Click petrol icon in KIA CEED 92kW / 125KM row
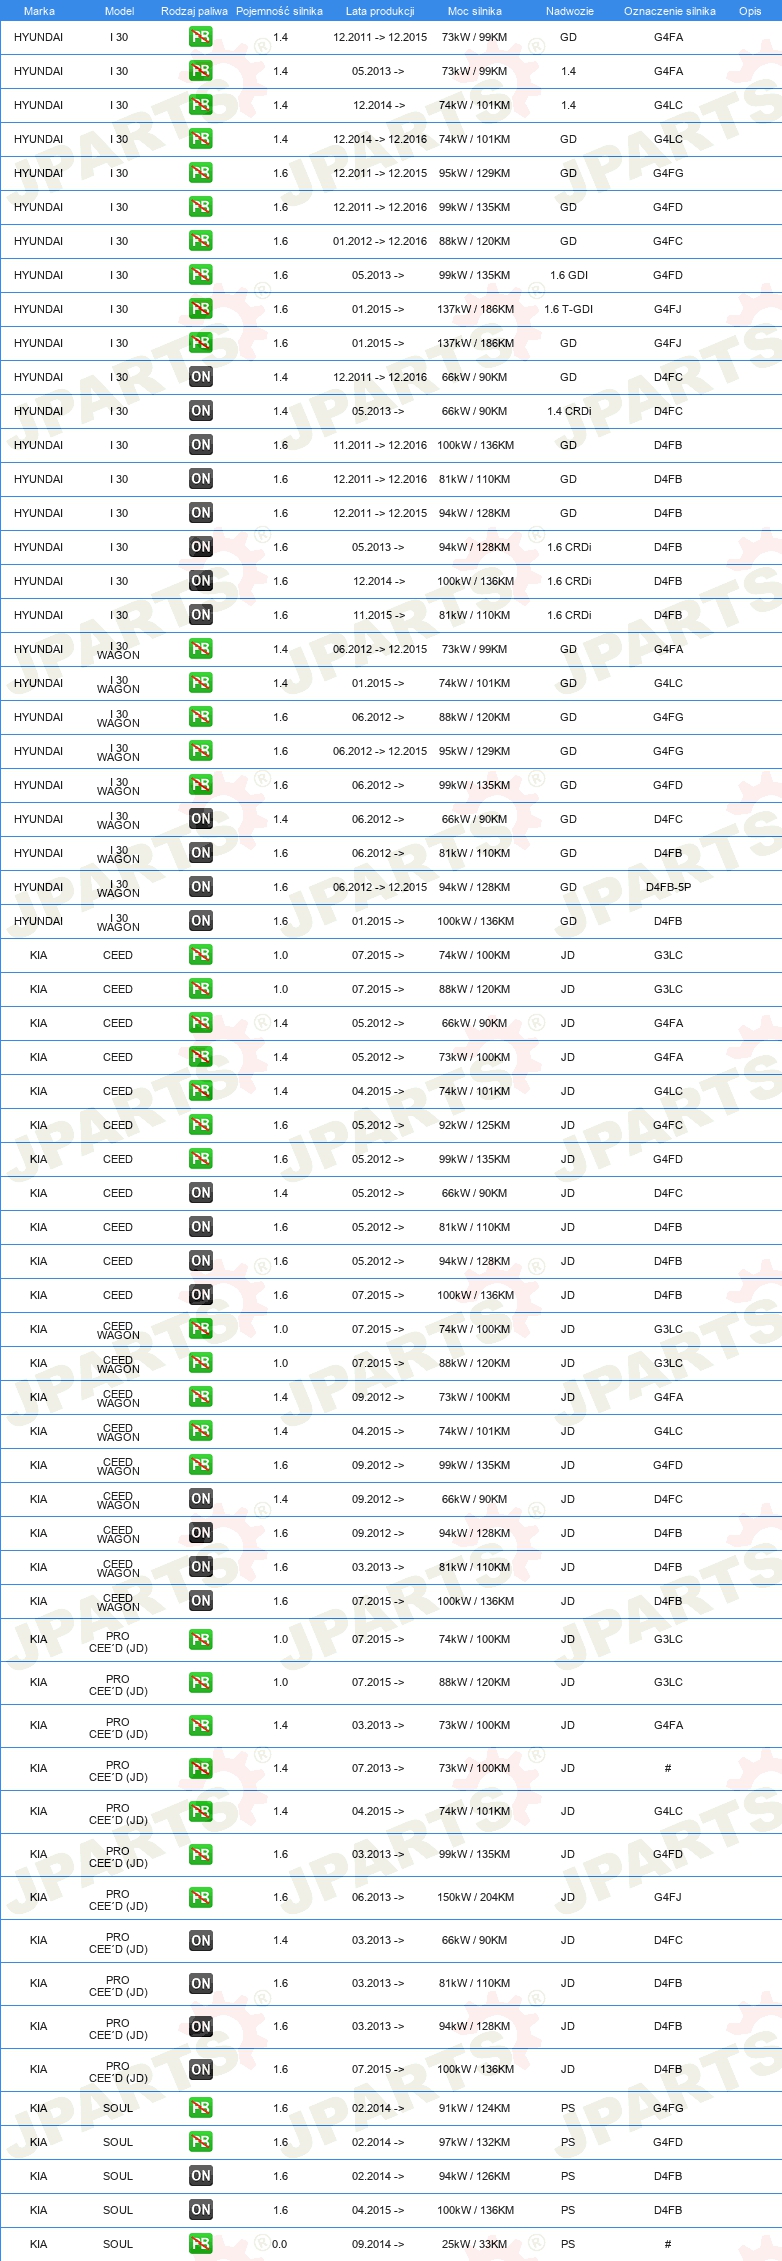The image size is (782, 2261). pos(201,1125)
